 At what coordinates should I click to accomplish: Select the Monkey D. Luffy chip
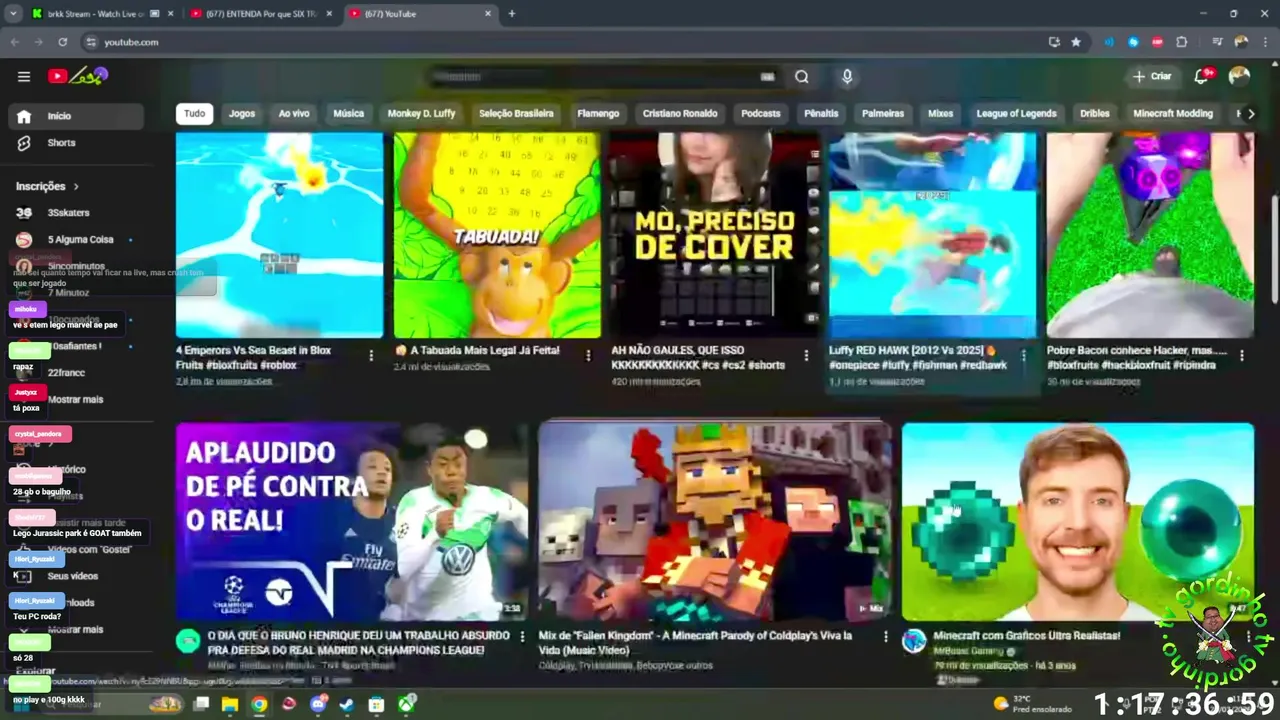click(x=421, y=114)
